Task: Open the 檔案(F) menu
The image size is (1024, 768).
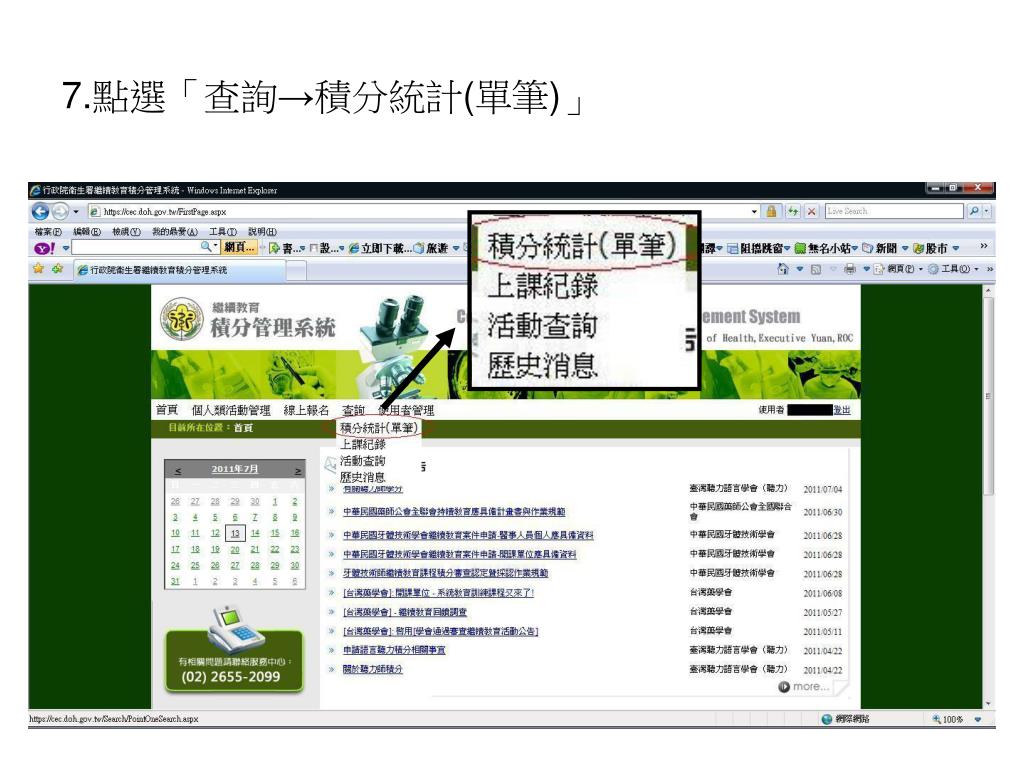Action: point(48,232)
